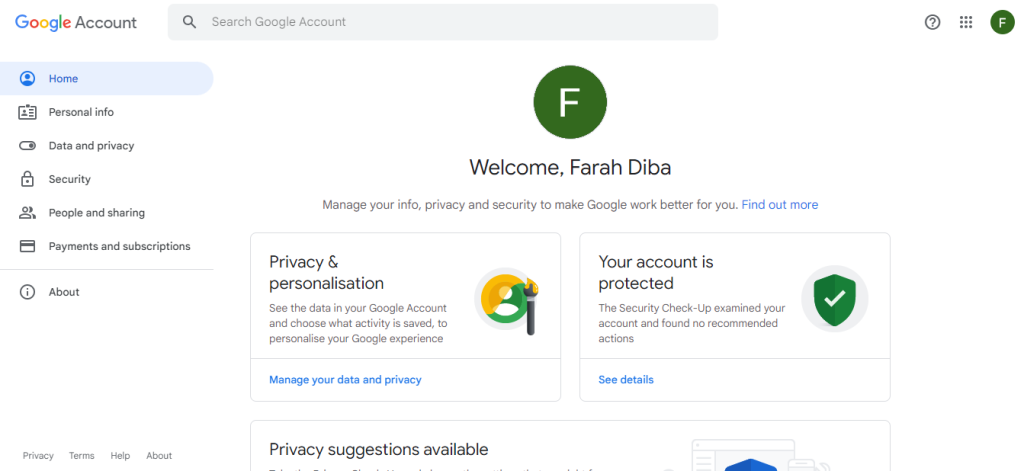
Task: Click the Payments credit card icon
Action: (x=27, y=246)
